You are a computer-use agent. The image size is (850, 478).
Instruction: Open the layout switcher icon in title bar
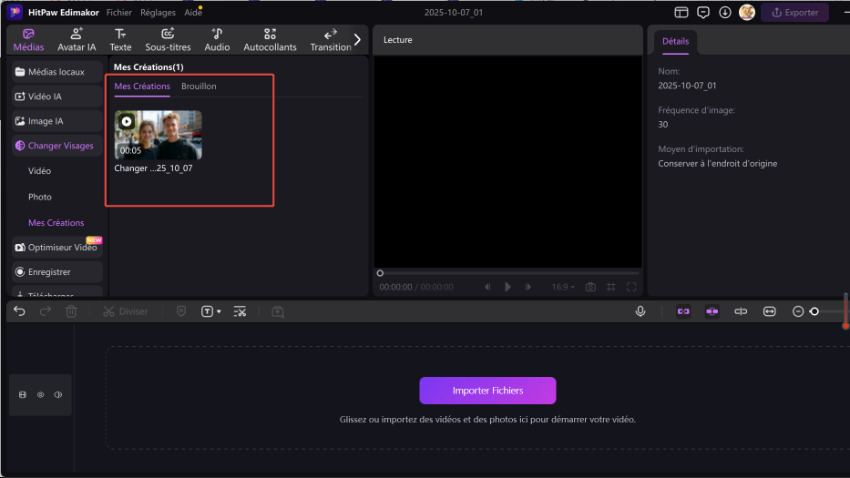(x=682, y=13)
